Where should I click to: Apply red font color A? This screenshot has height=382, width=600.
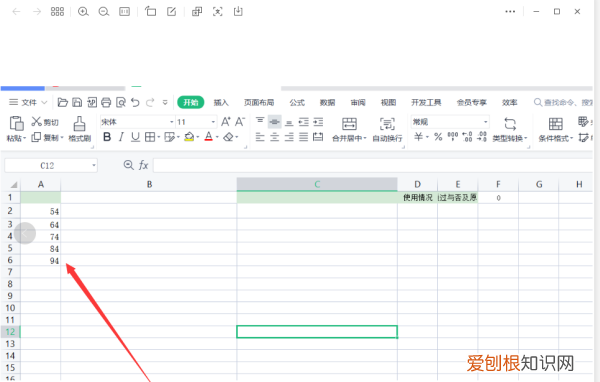[x=209, y=137]
